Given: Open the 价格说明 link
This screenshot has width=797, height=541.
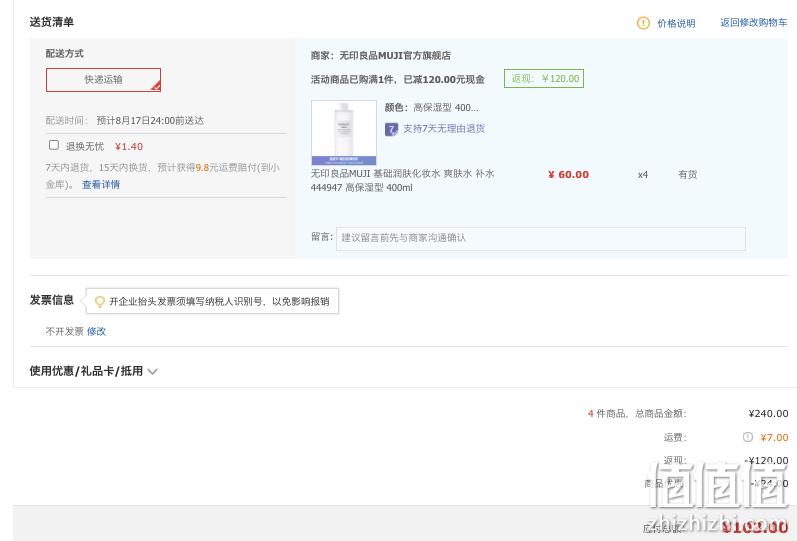Looking at the screenshot, I should (676, 23).
